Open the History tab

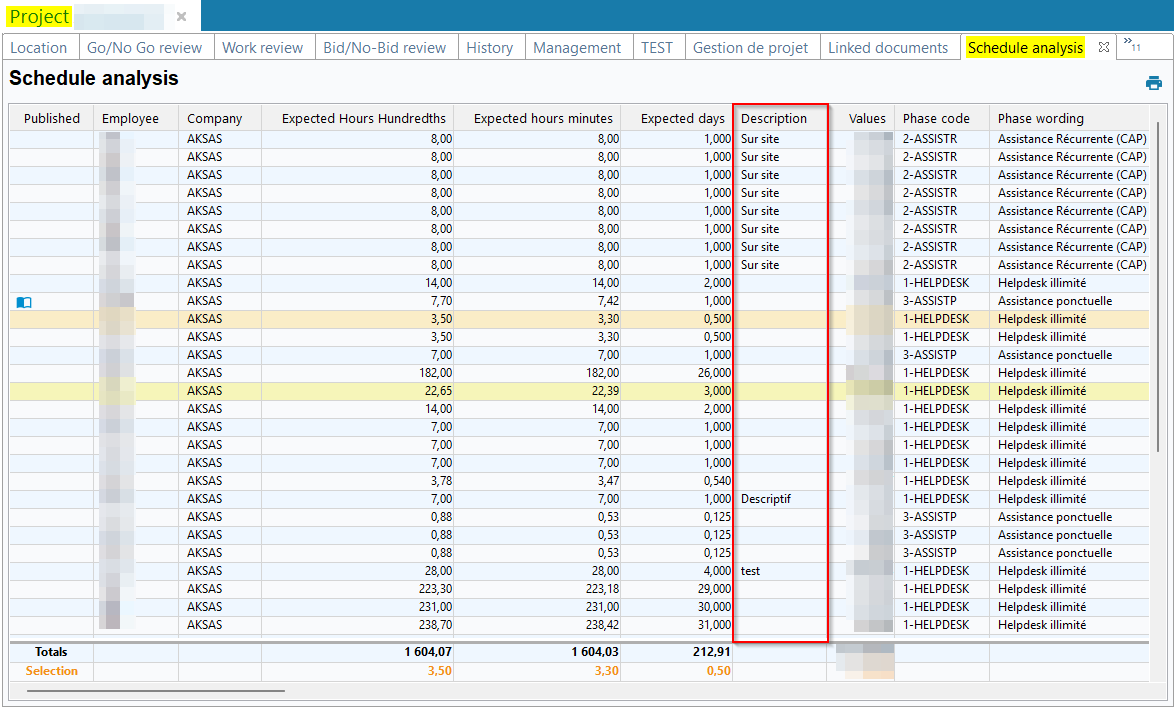tap(489, 48)
